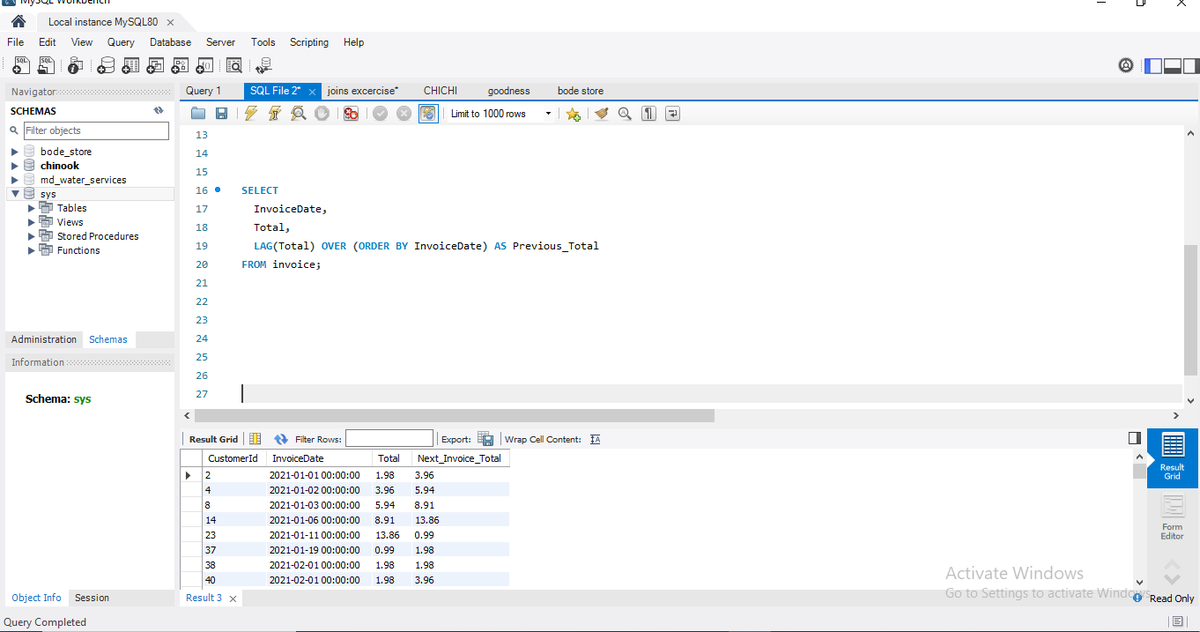Switch to the Session info tab

click(92, 598)
